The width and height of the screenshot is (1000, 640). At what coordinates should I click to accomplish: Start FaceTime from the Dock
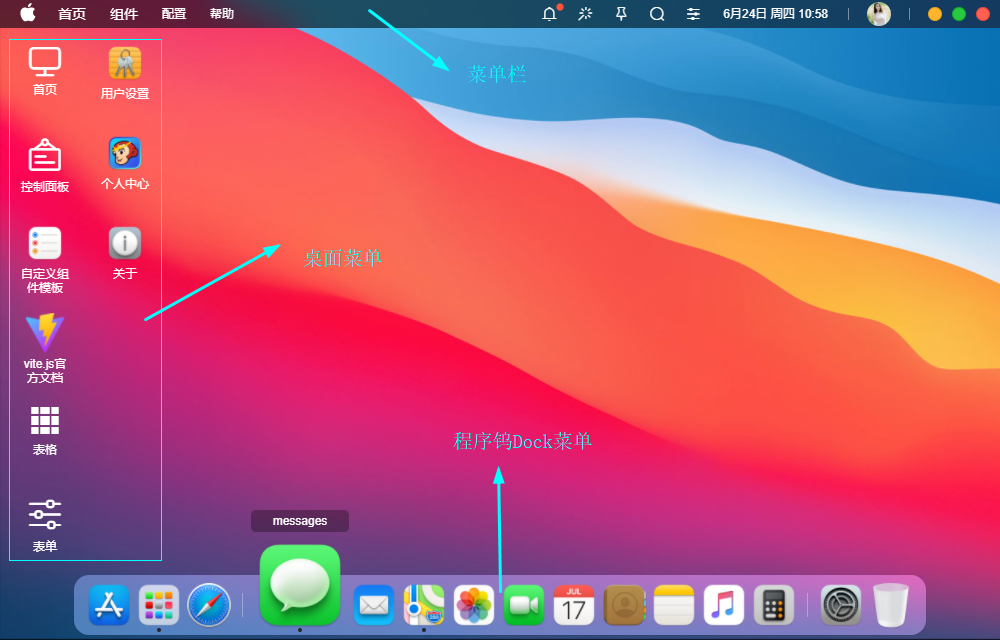click(x=524, y=605)
